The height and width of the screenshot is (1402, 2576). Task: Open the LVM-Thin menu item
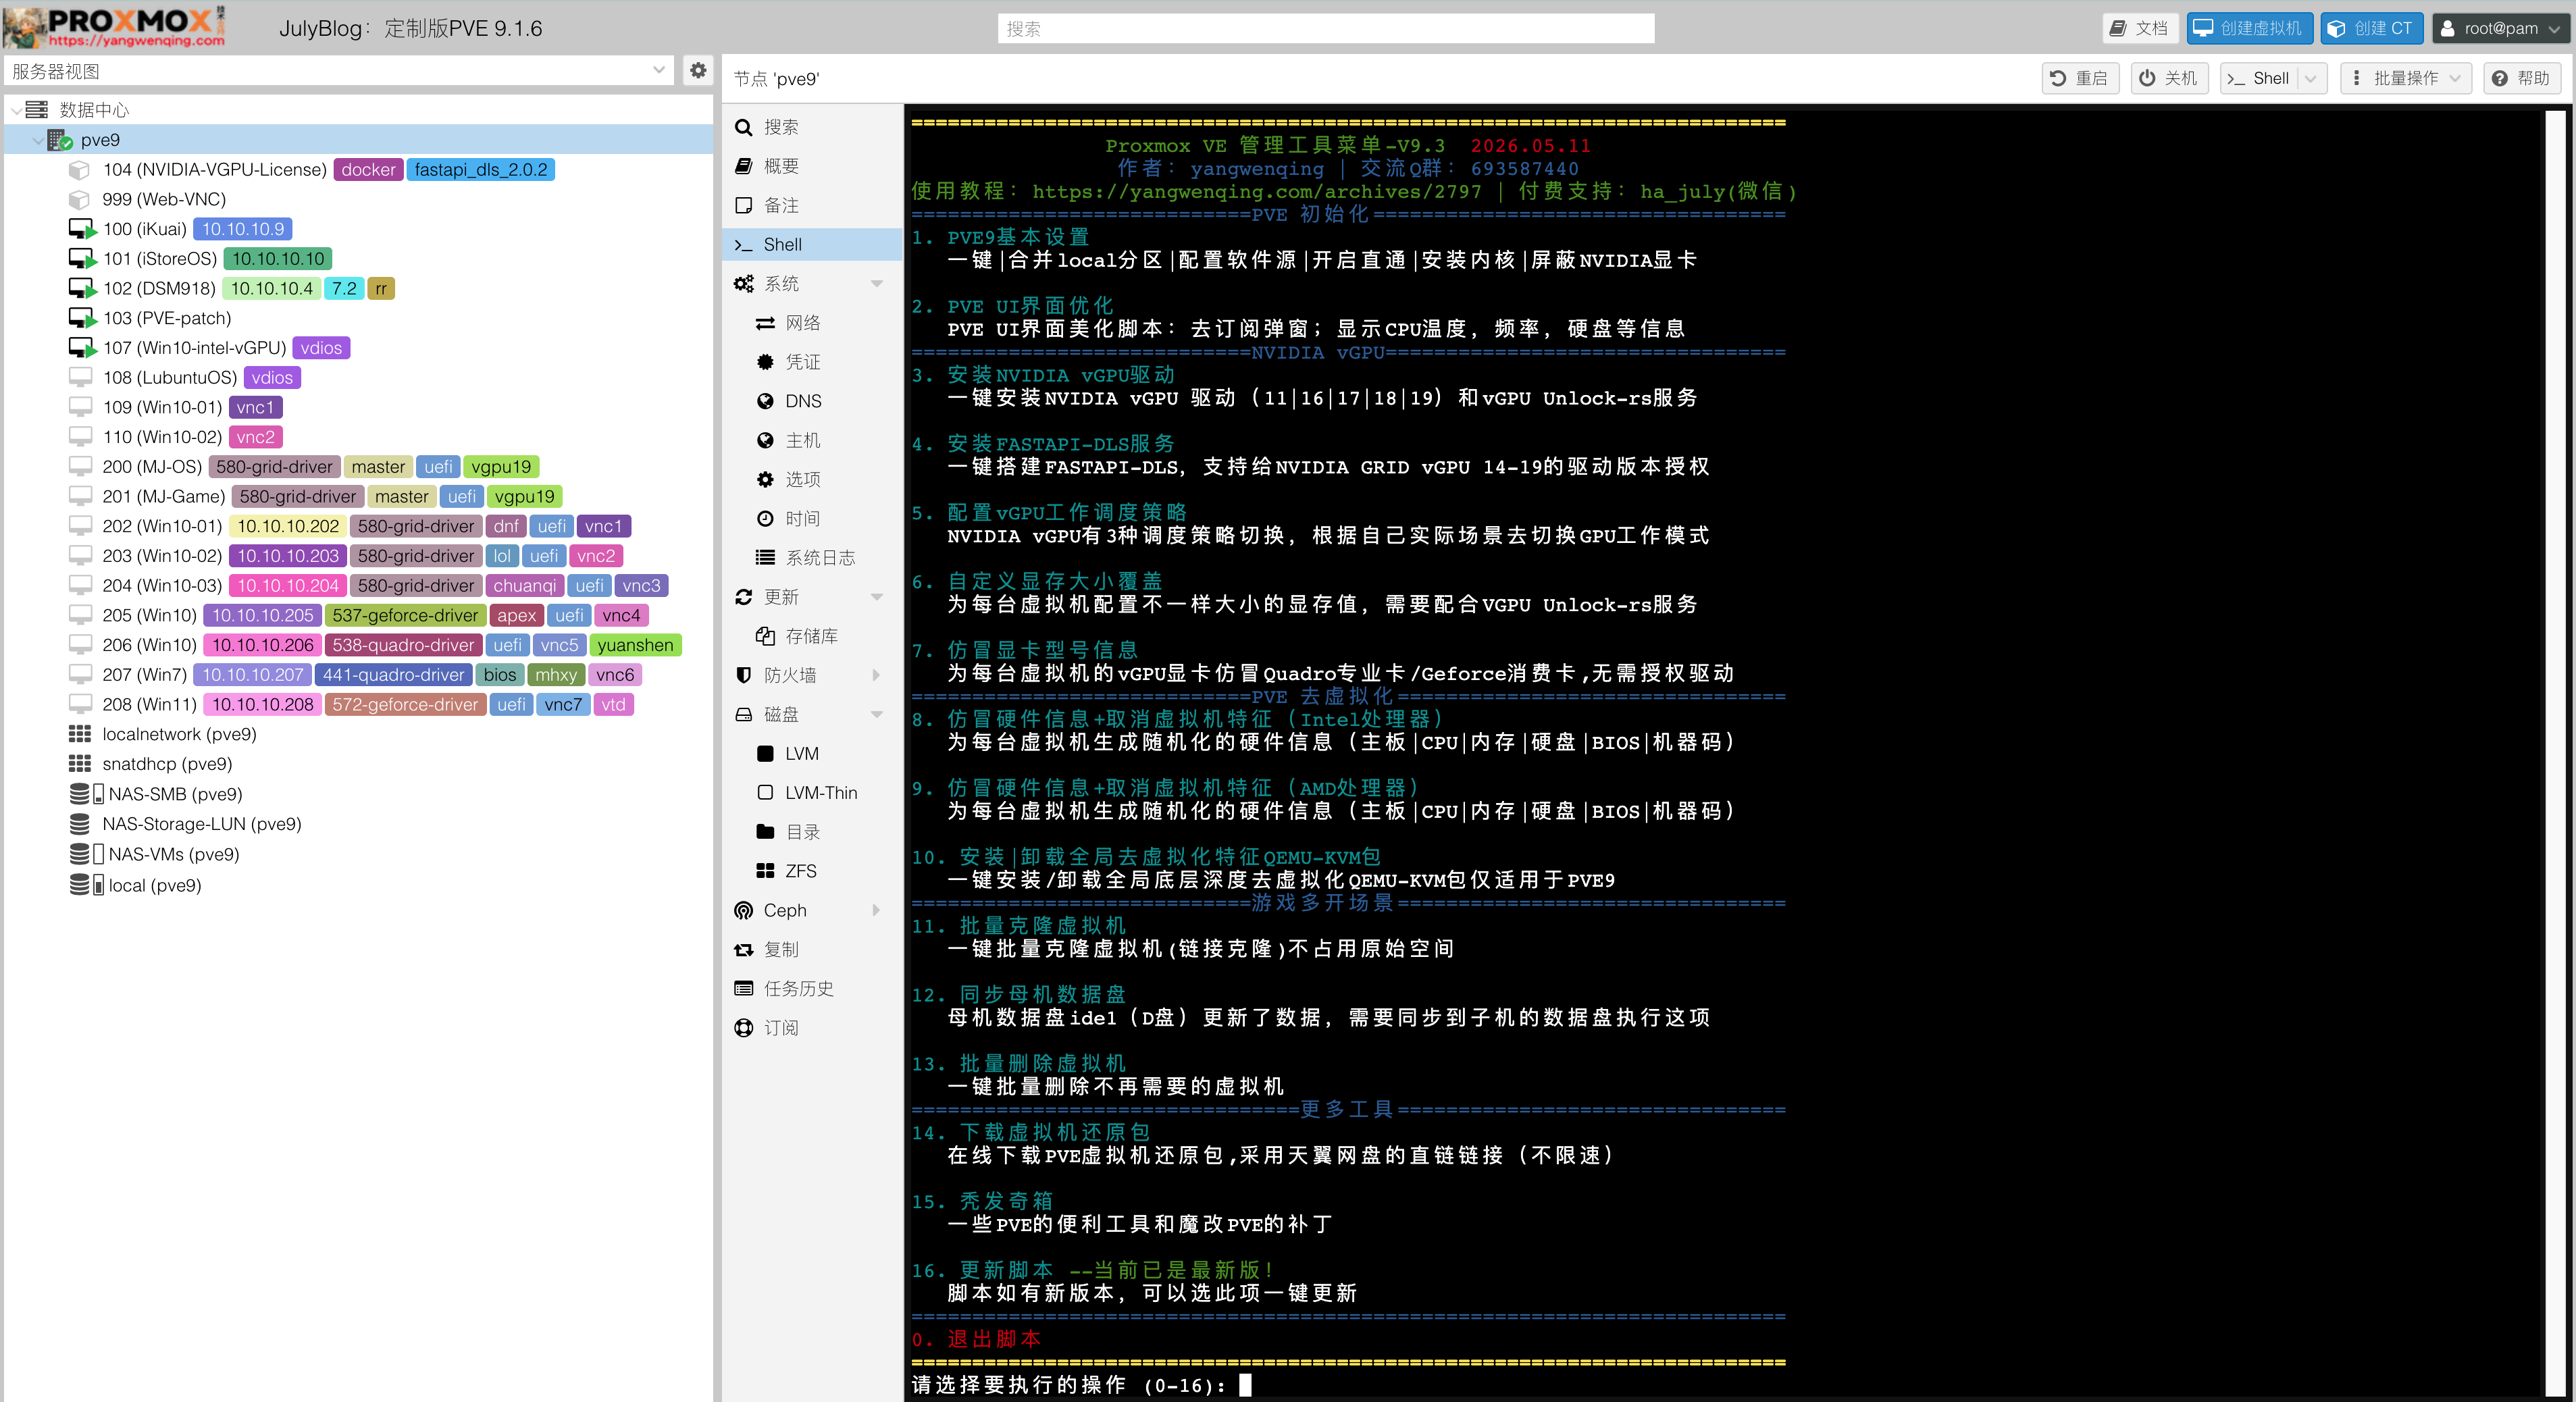pos(812,793)
